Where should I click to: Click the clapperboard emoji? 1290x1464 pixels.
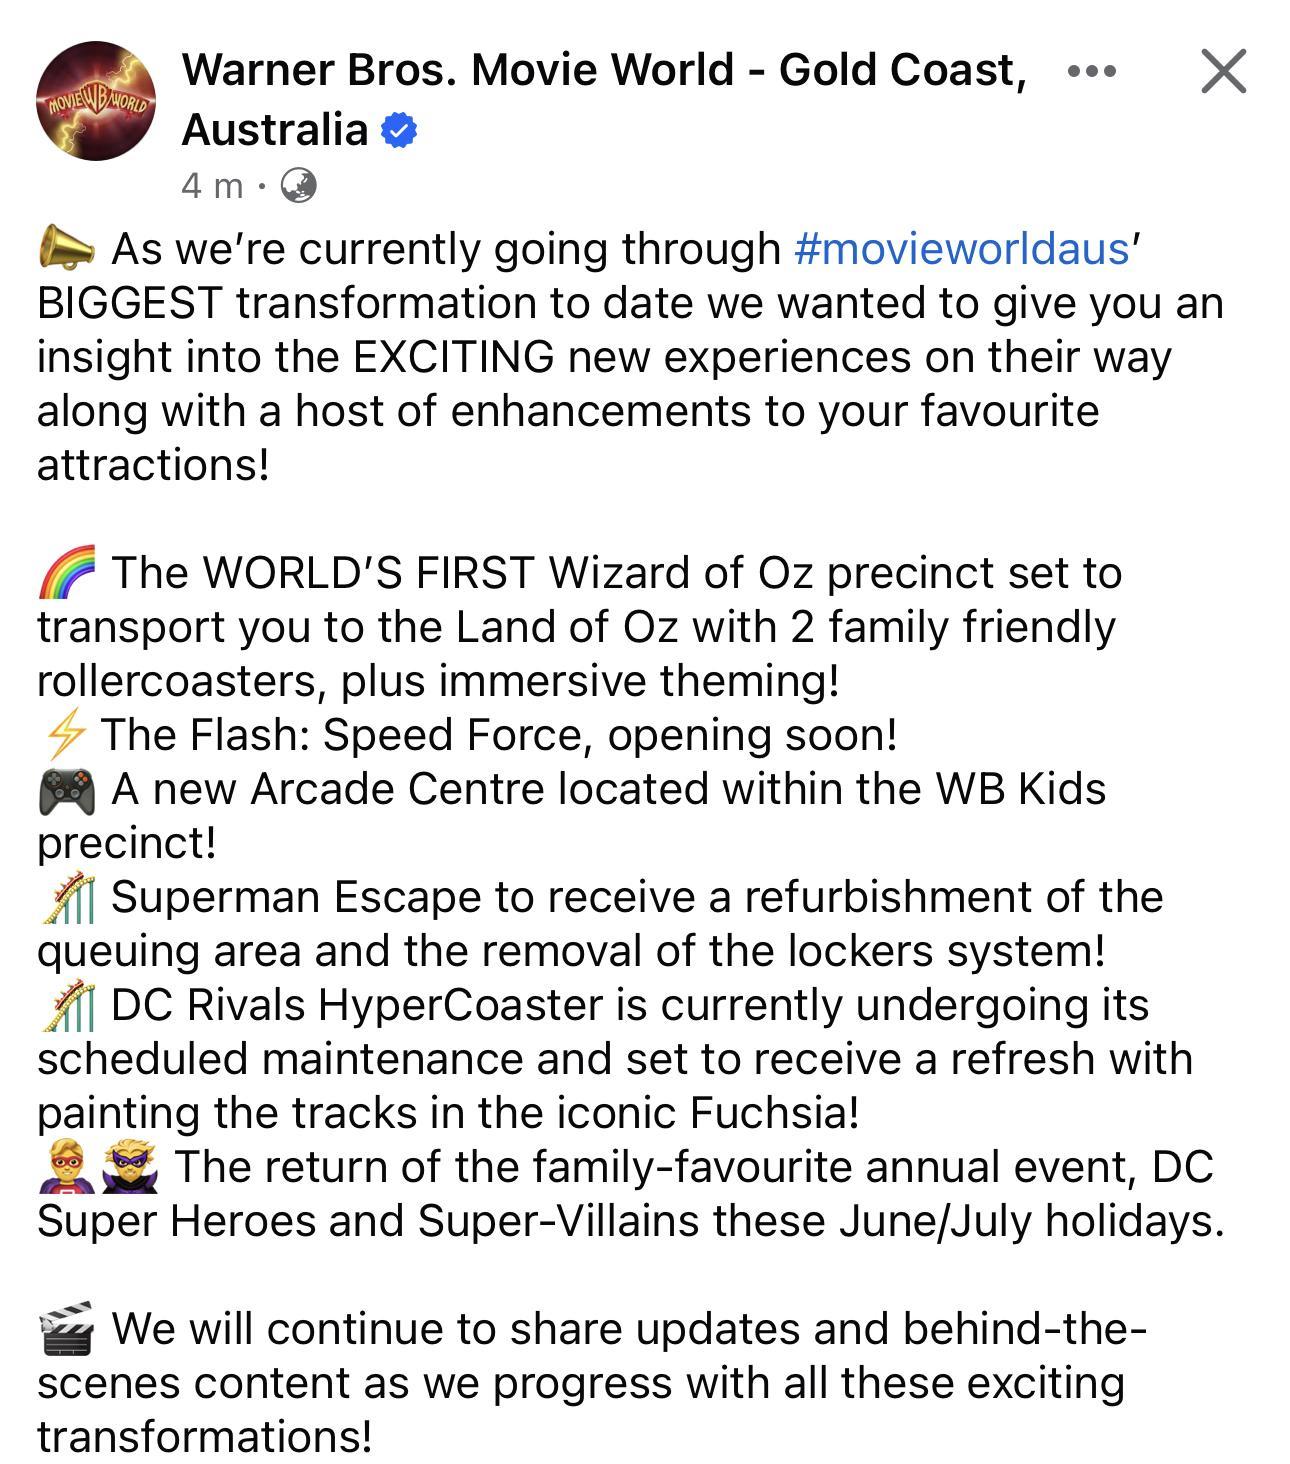[x=67, y=1329]
